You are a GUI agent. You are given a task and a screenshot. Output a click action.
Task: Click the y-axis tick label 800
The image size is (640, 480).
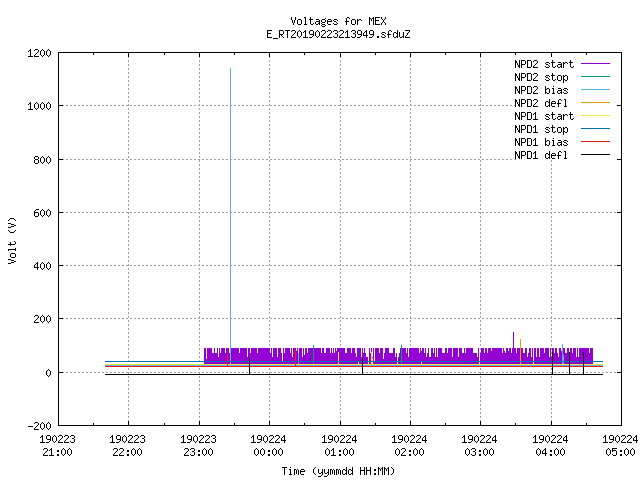point(42,160)
